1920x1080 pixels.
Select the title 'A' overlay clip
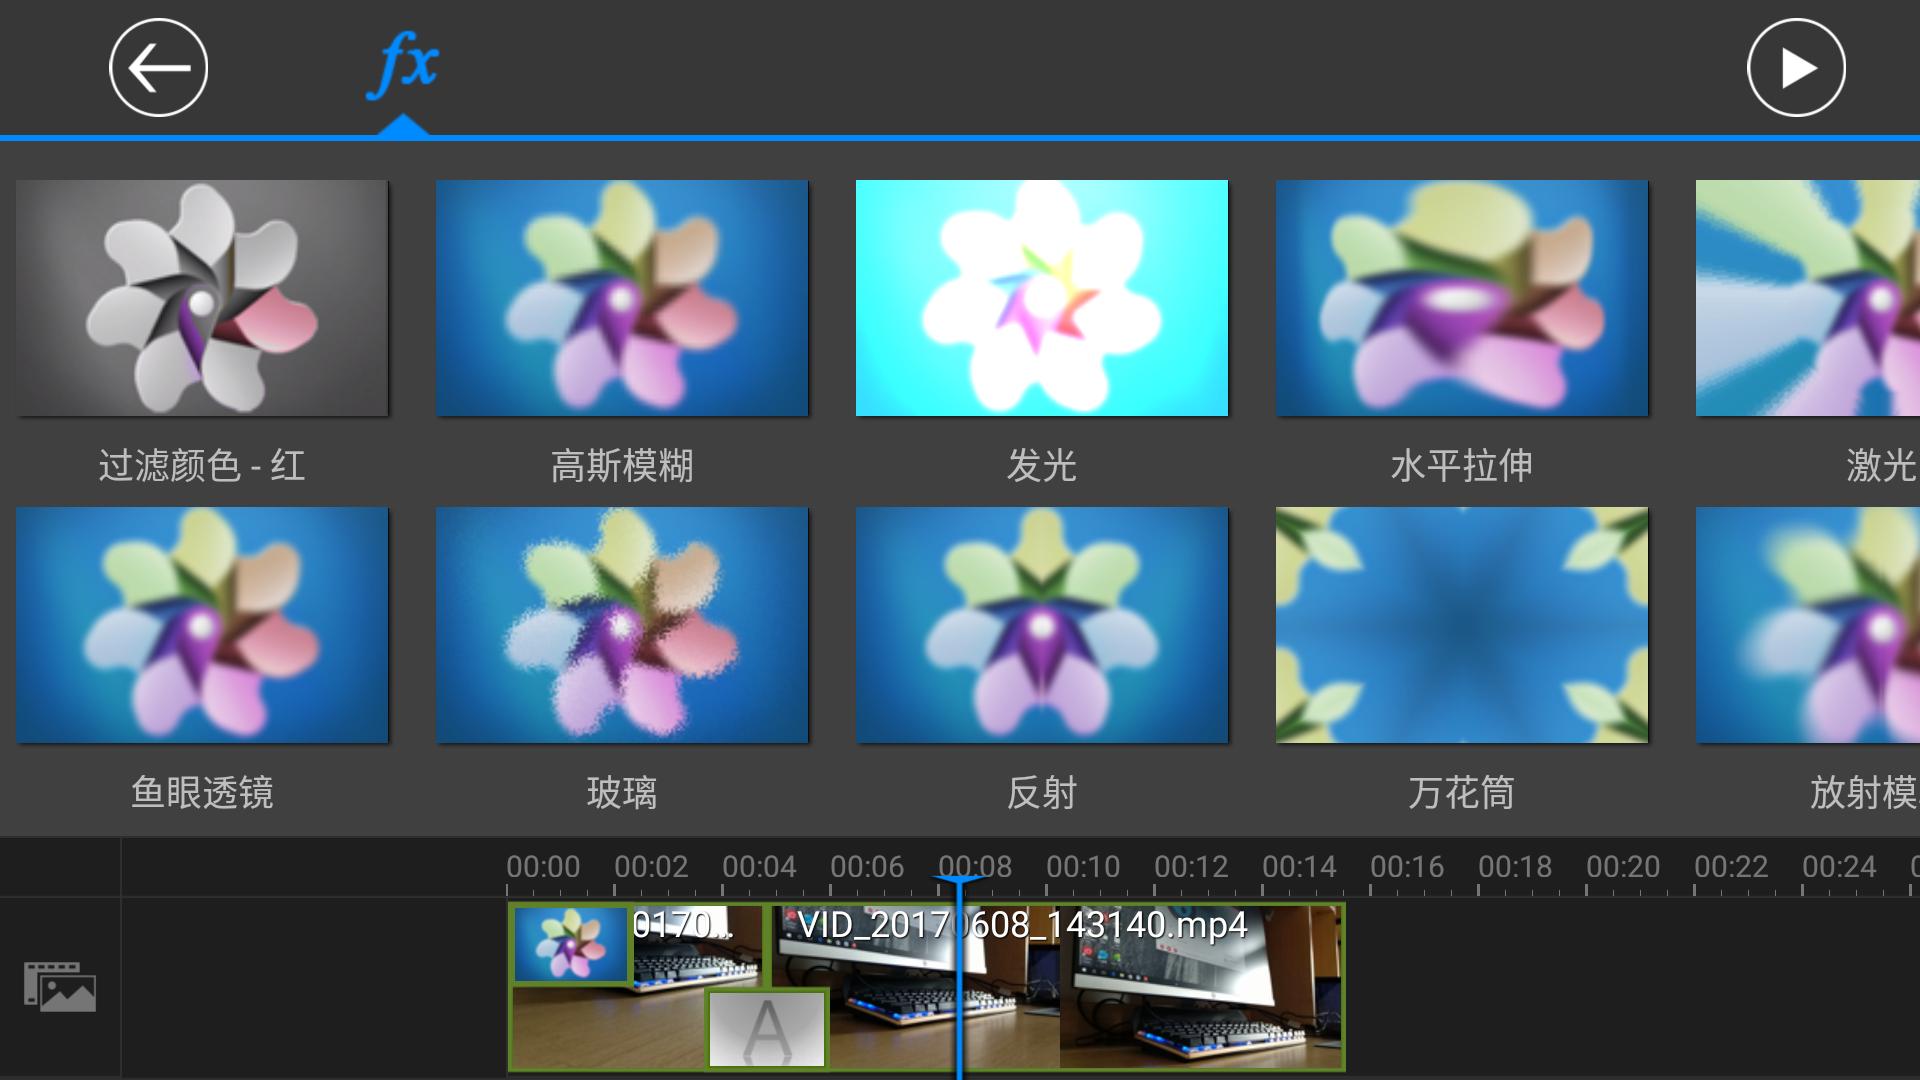(x=767, y=1028)
